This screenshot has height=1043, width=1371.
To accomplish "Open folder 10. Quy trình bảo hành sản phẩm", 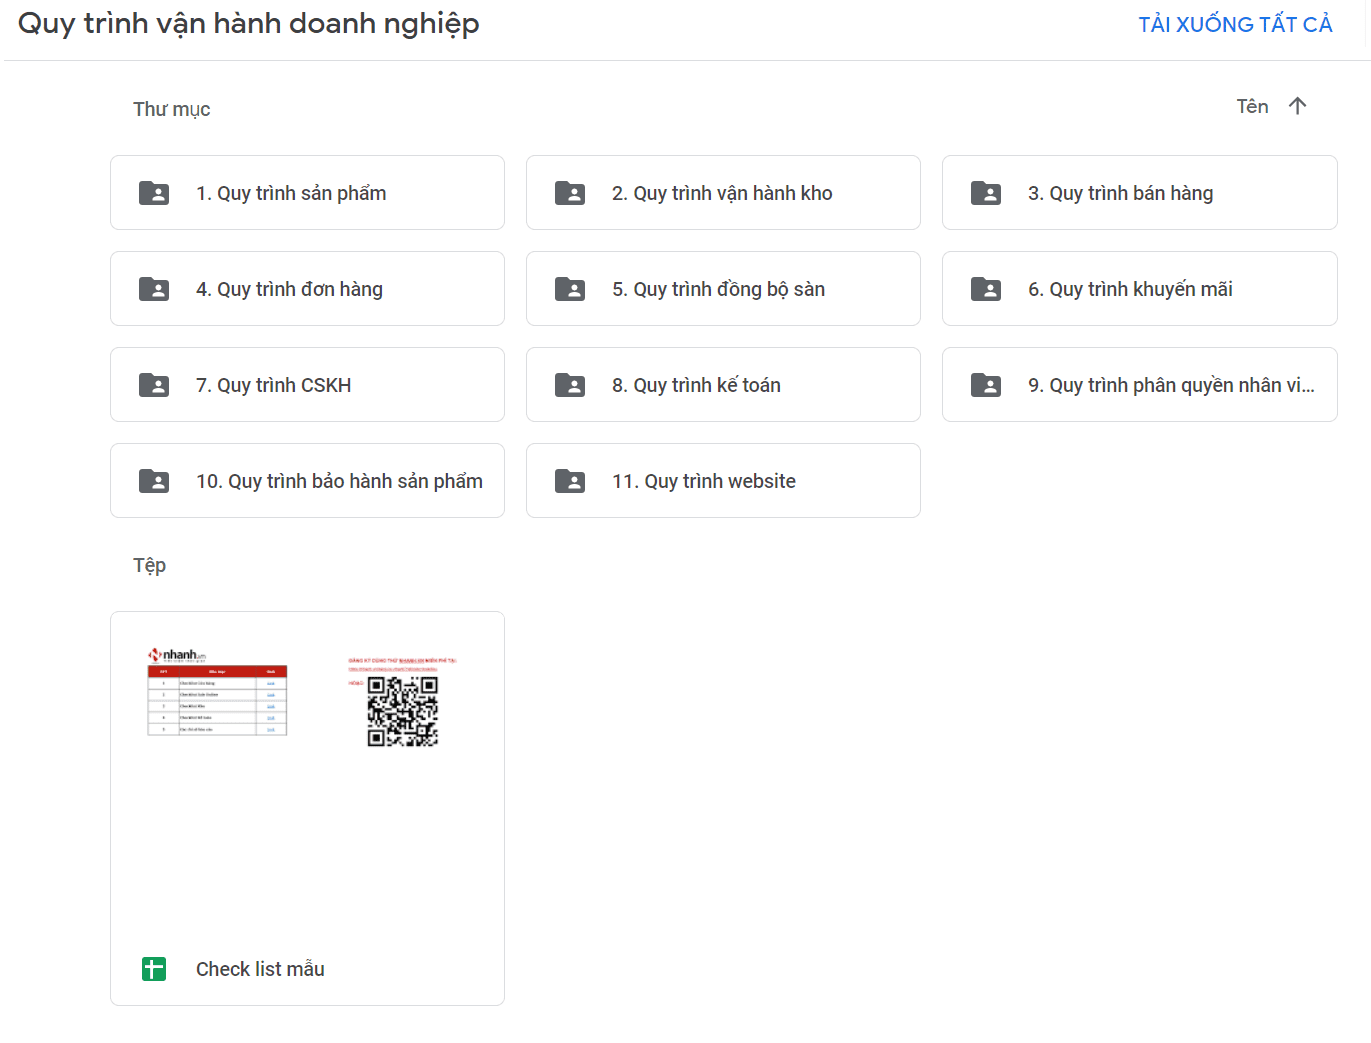I will point(339,481).
